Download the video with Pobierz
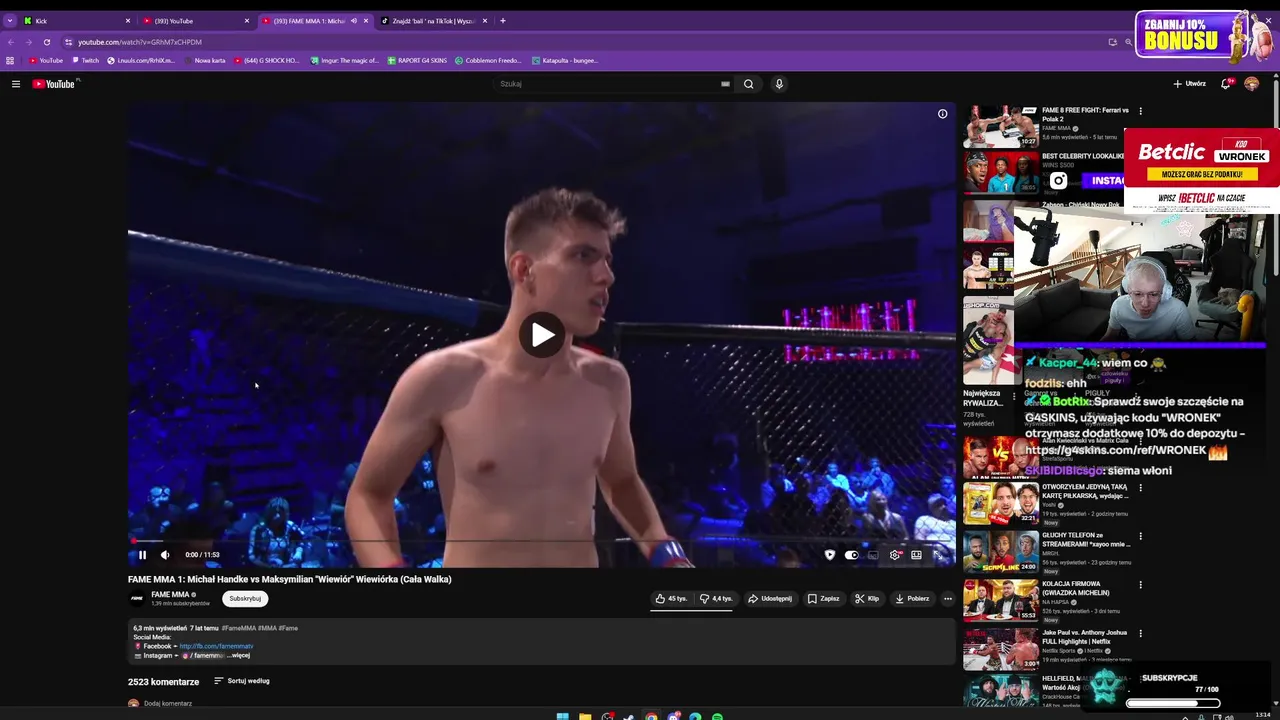The image size is (1280, 720). point(912,599)
